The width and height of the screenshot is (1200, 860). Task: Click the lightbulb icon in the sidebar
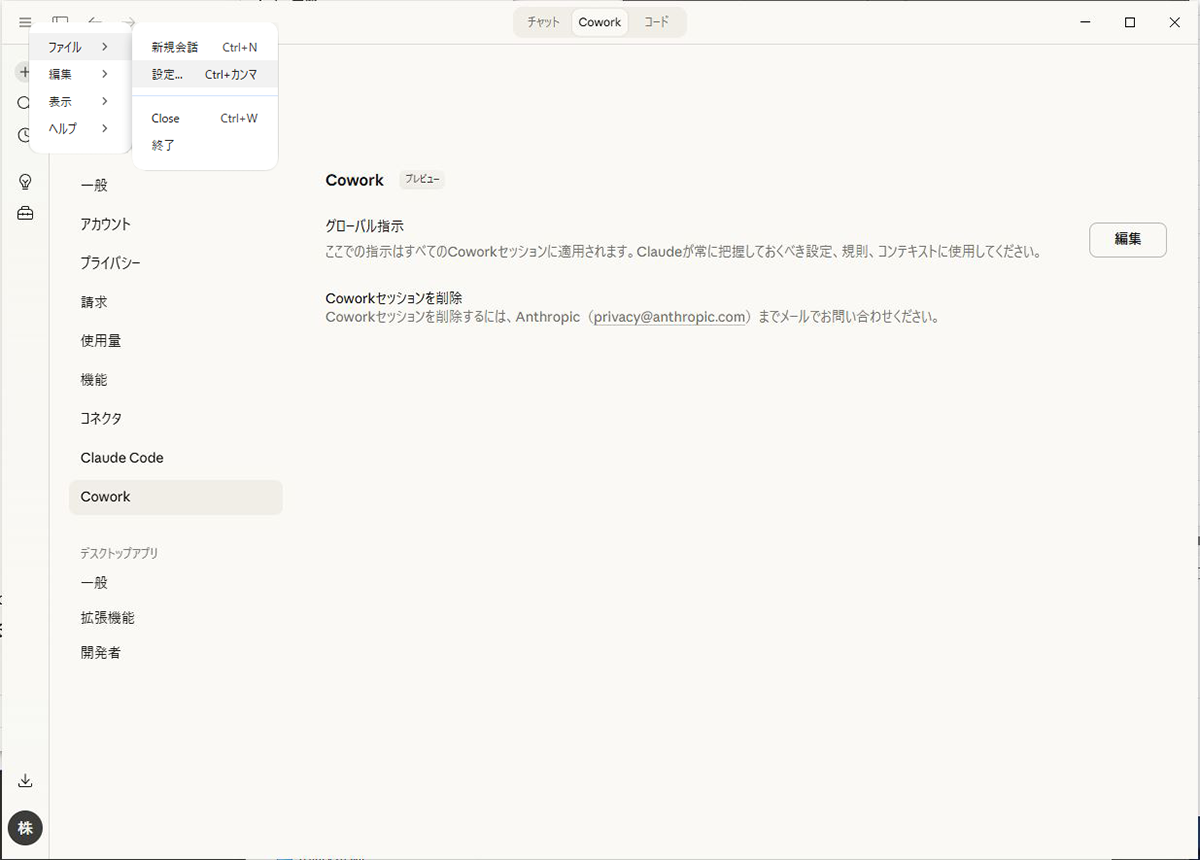tap(25, 181)
